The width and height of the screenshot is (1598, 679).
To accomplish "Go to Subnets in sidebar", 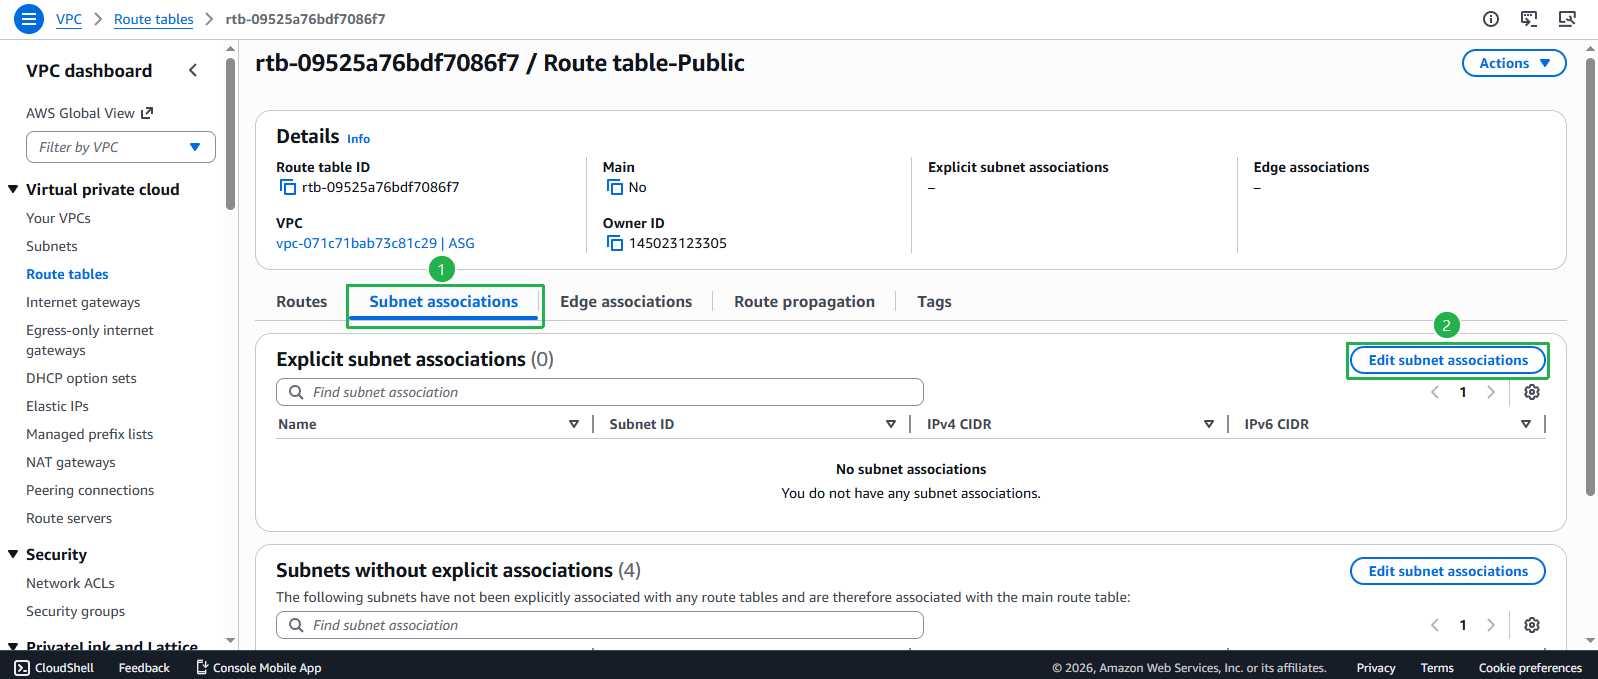I will pyautogui.click(x=52, y=246).
